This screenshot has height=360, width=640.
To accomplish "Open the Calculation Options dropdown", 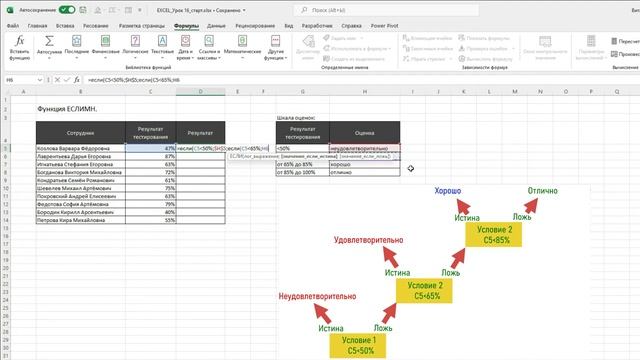I will [x=590, y=48].
